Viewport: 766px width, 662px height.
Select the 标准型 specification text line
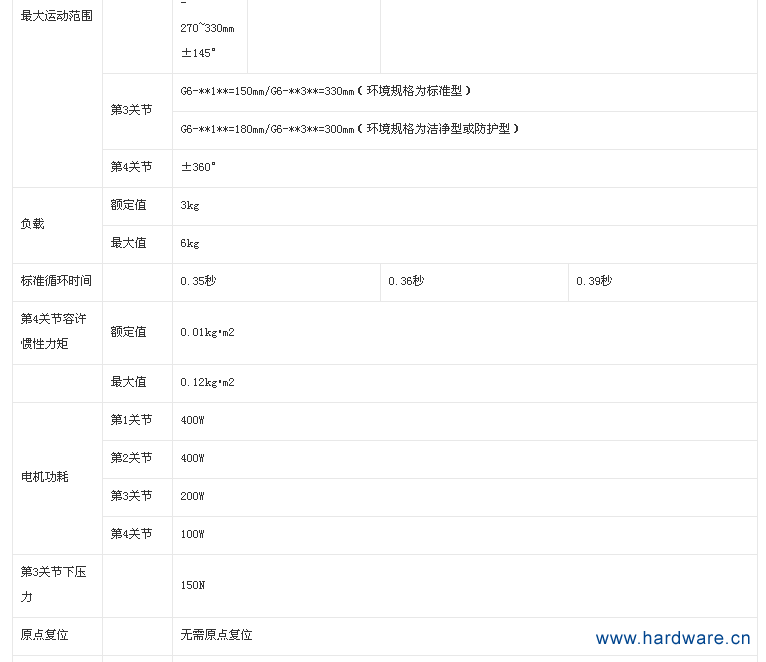(x=325, y=91)
